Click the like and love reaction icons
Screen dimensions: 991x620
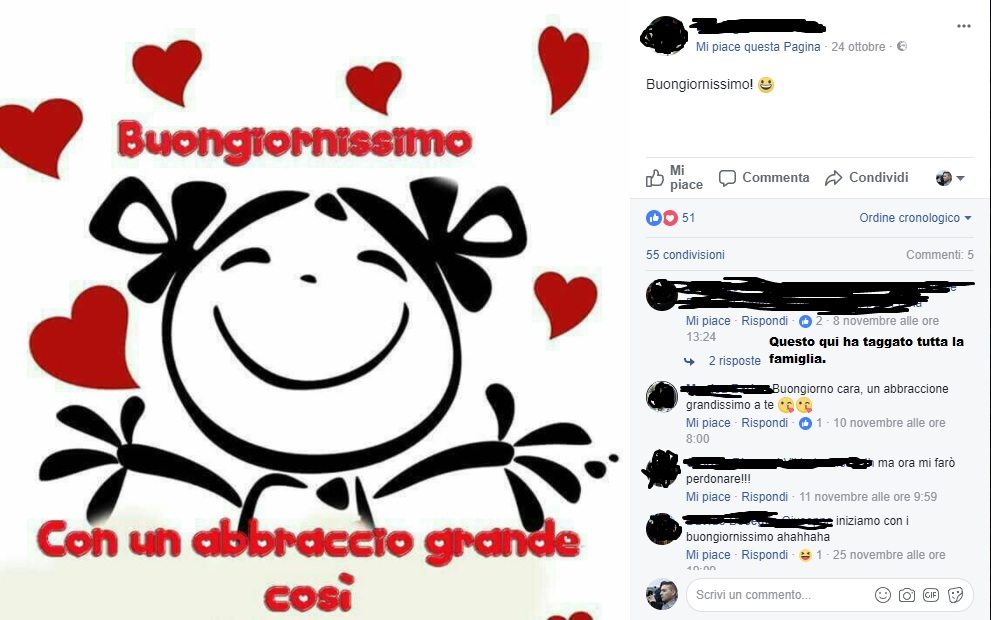[662, 218]
